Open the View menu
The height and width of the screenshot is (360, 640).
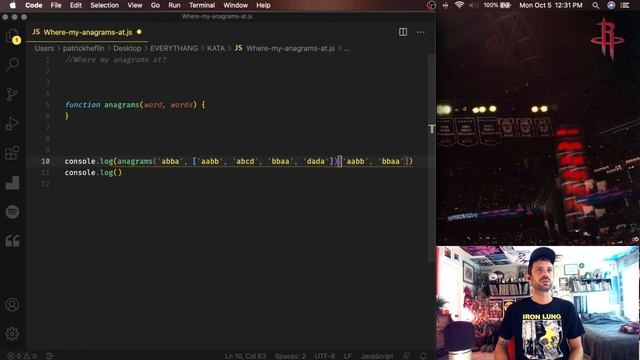(x=135, y=5)
